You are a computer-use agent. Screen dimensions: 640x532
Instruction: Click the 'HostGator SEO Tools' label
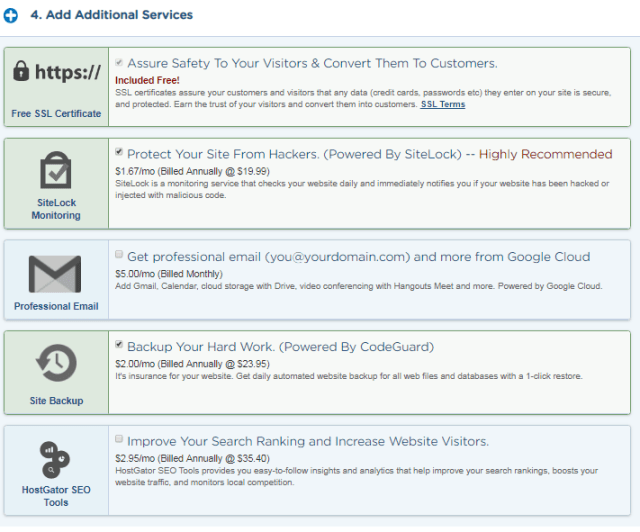click(56, 496)
